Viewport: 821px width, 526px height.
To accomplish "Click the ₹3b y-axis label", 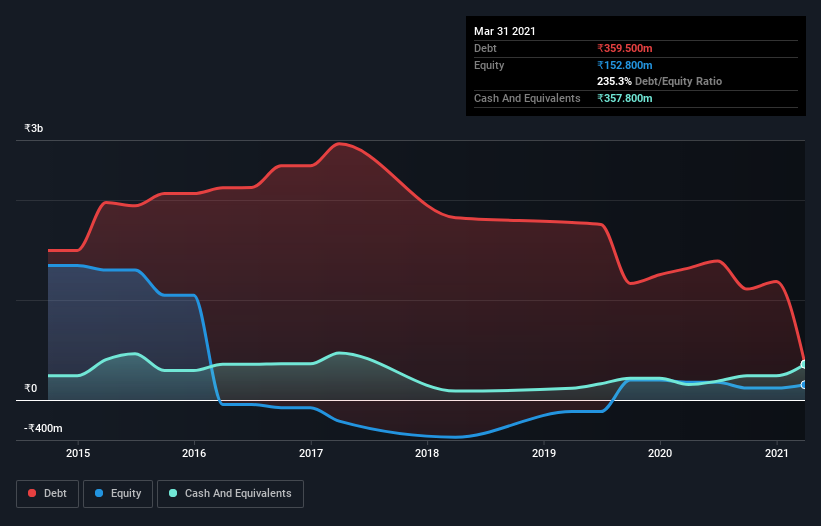I will [34, 128].
